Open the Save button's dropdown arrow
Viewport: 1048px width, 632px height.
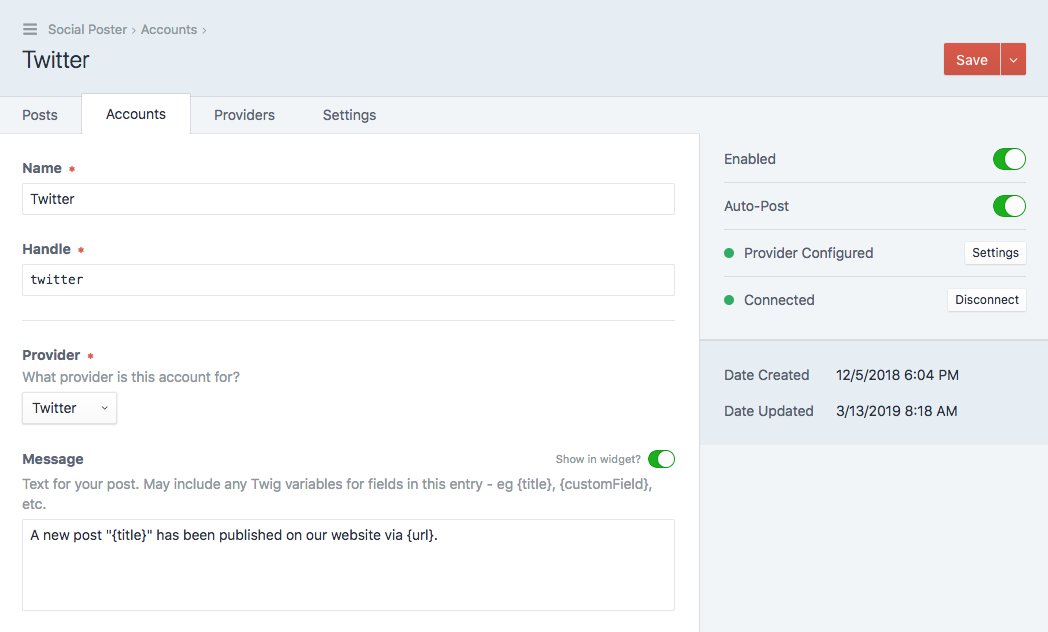coord(1013,59)
